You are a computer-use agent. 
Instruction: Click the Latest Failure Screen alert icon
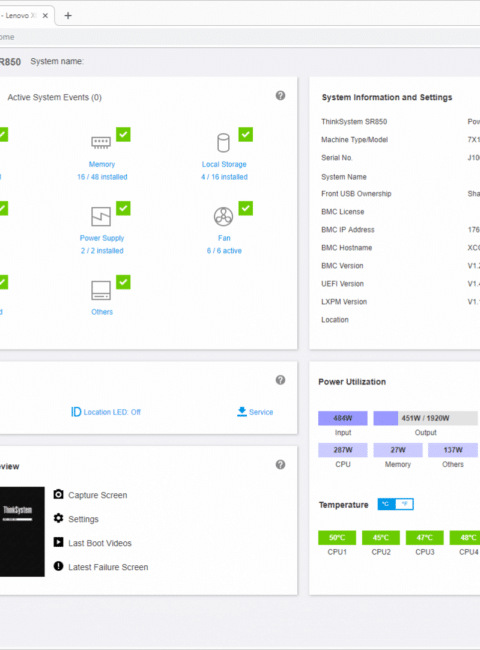tap(58, 566)
